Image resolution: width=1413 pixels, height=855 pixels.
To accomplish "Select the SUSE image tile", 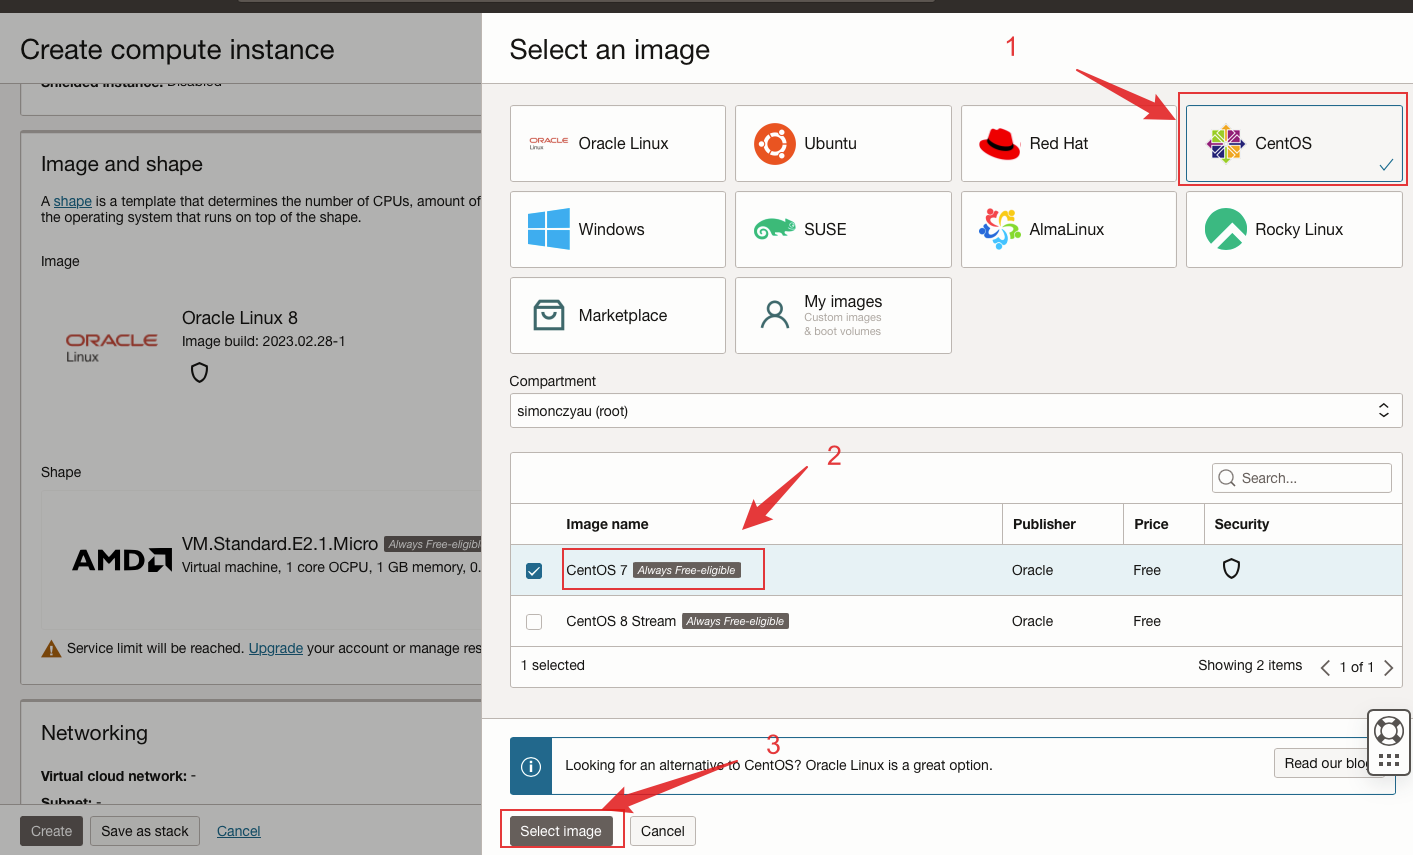I will [842, 230].
